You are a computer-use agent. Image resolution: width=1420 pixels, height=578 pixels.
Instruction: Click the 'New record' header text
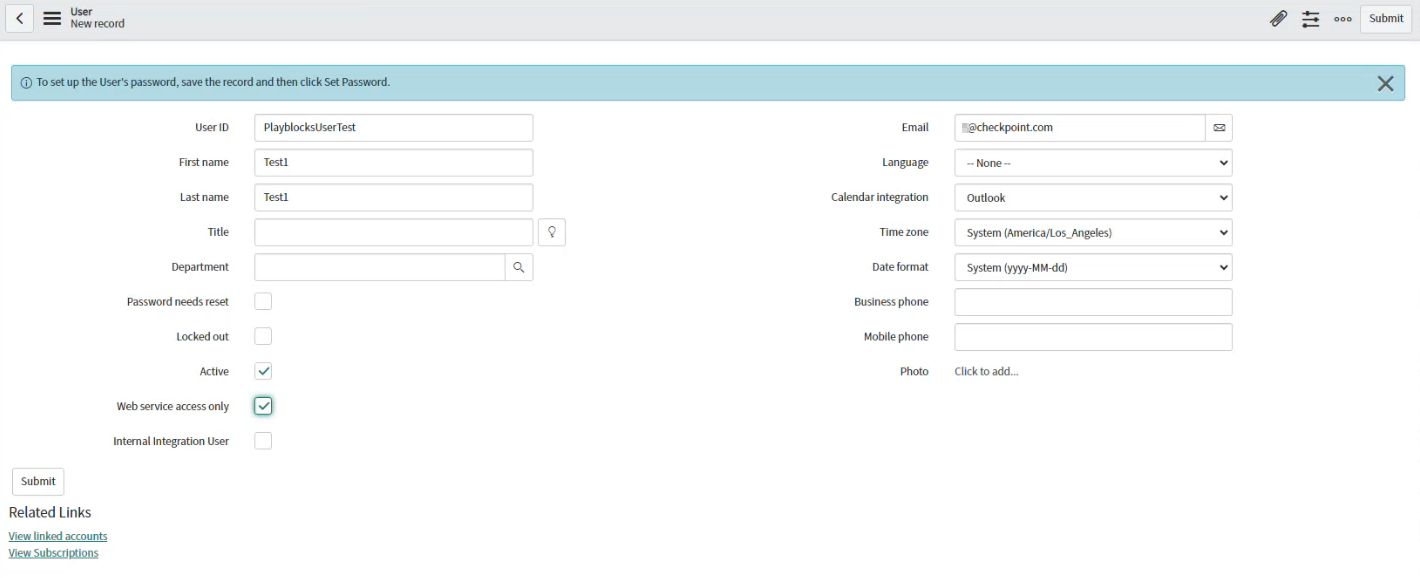pos(97,24)
